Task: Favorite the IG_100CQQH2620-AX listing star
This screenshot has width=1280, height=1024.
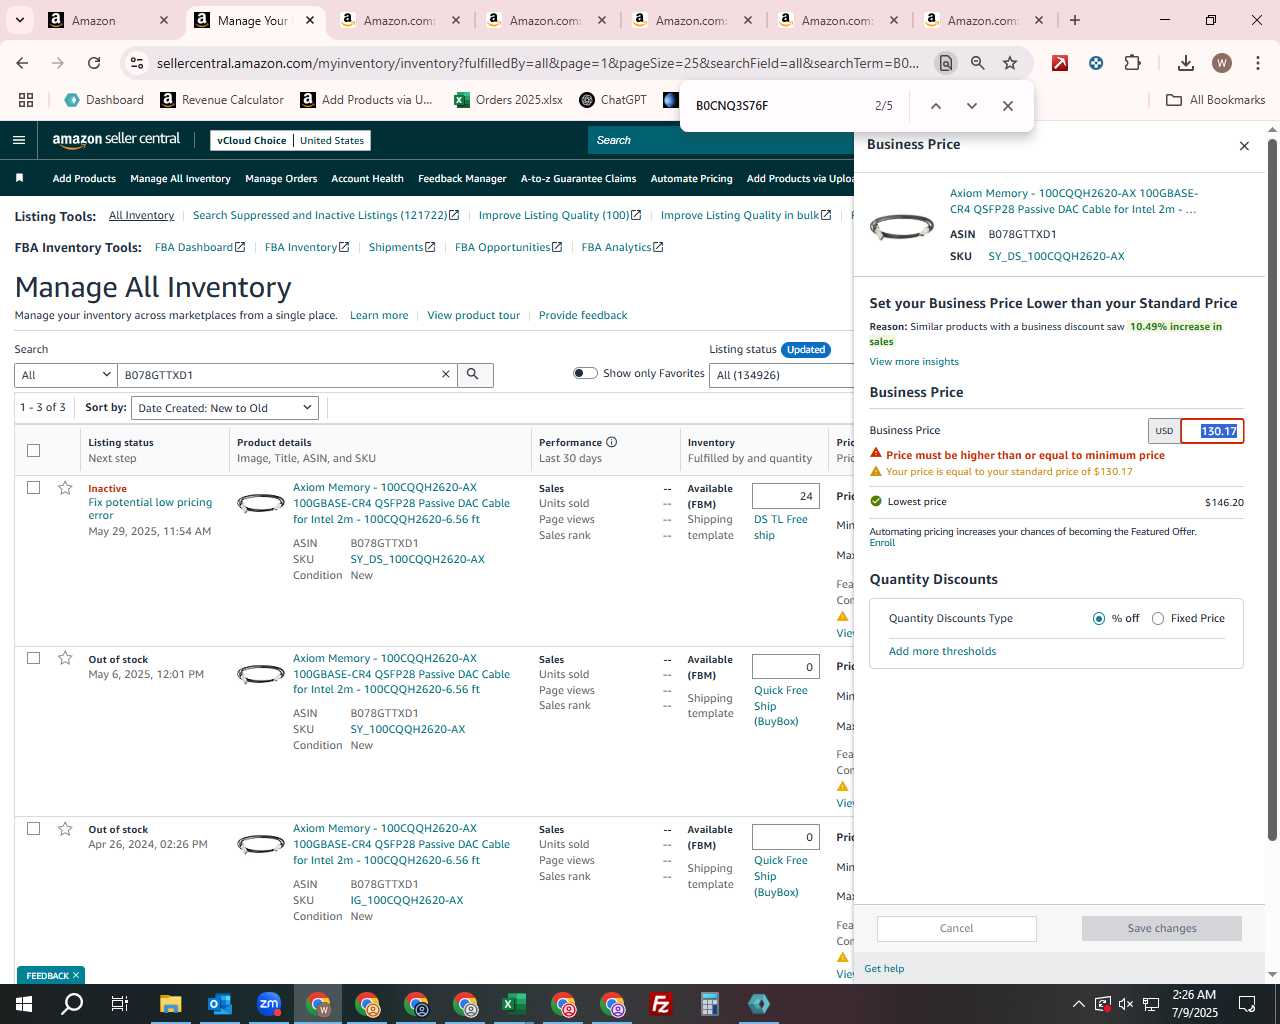Action: (65, 829)
